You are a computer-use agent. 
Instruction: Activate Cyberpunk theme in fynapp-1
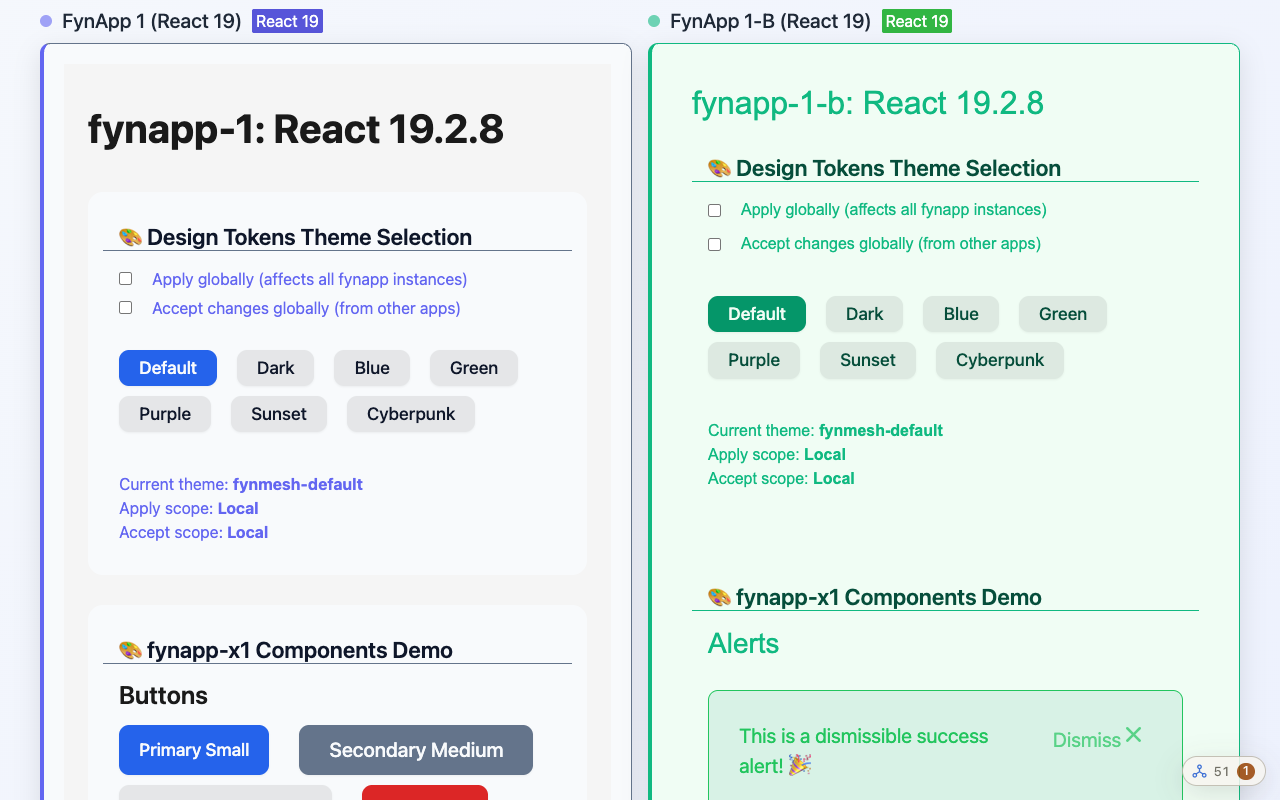click(411, 414)
